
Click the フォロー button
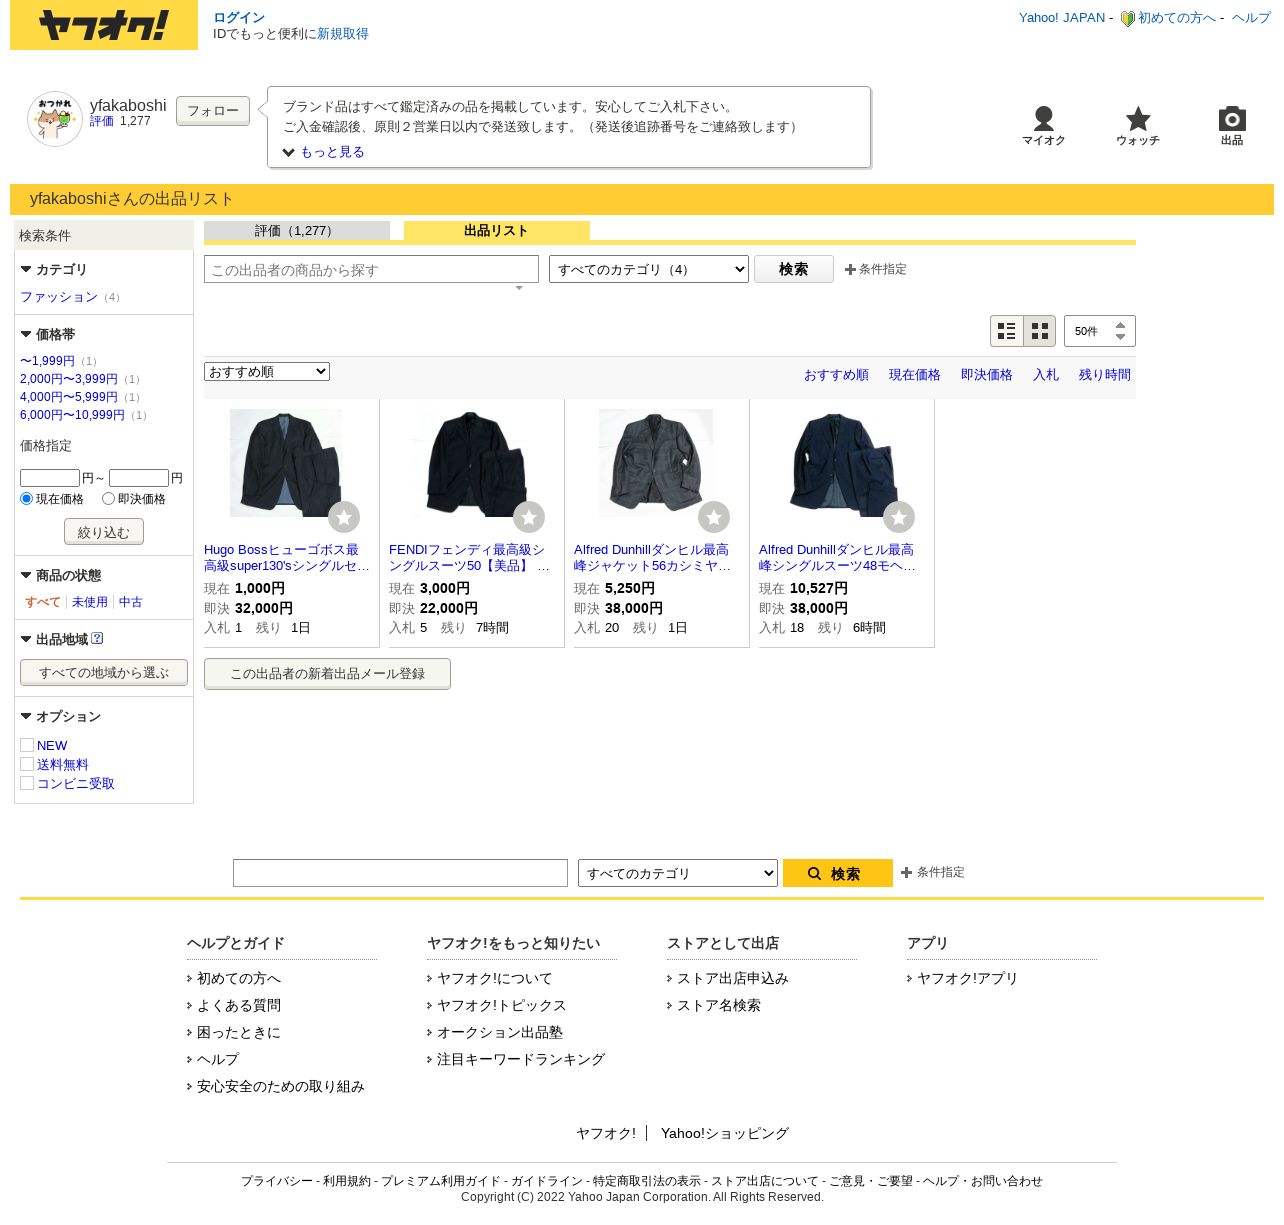point(213,111)
